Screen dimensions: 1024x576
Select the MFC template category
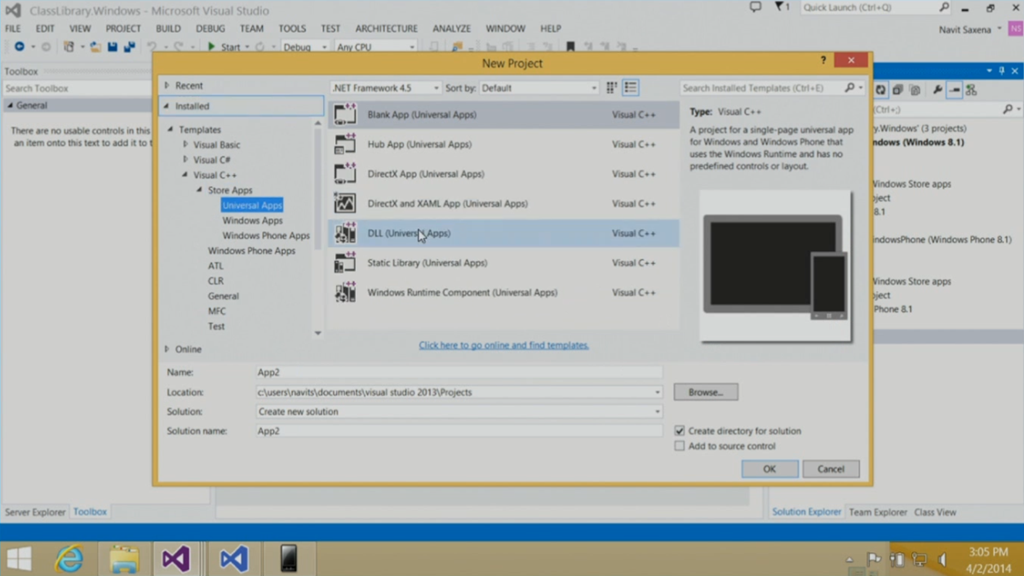click(217, 312)
